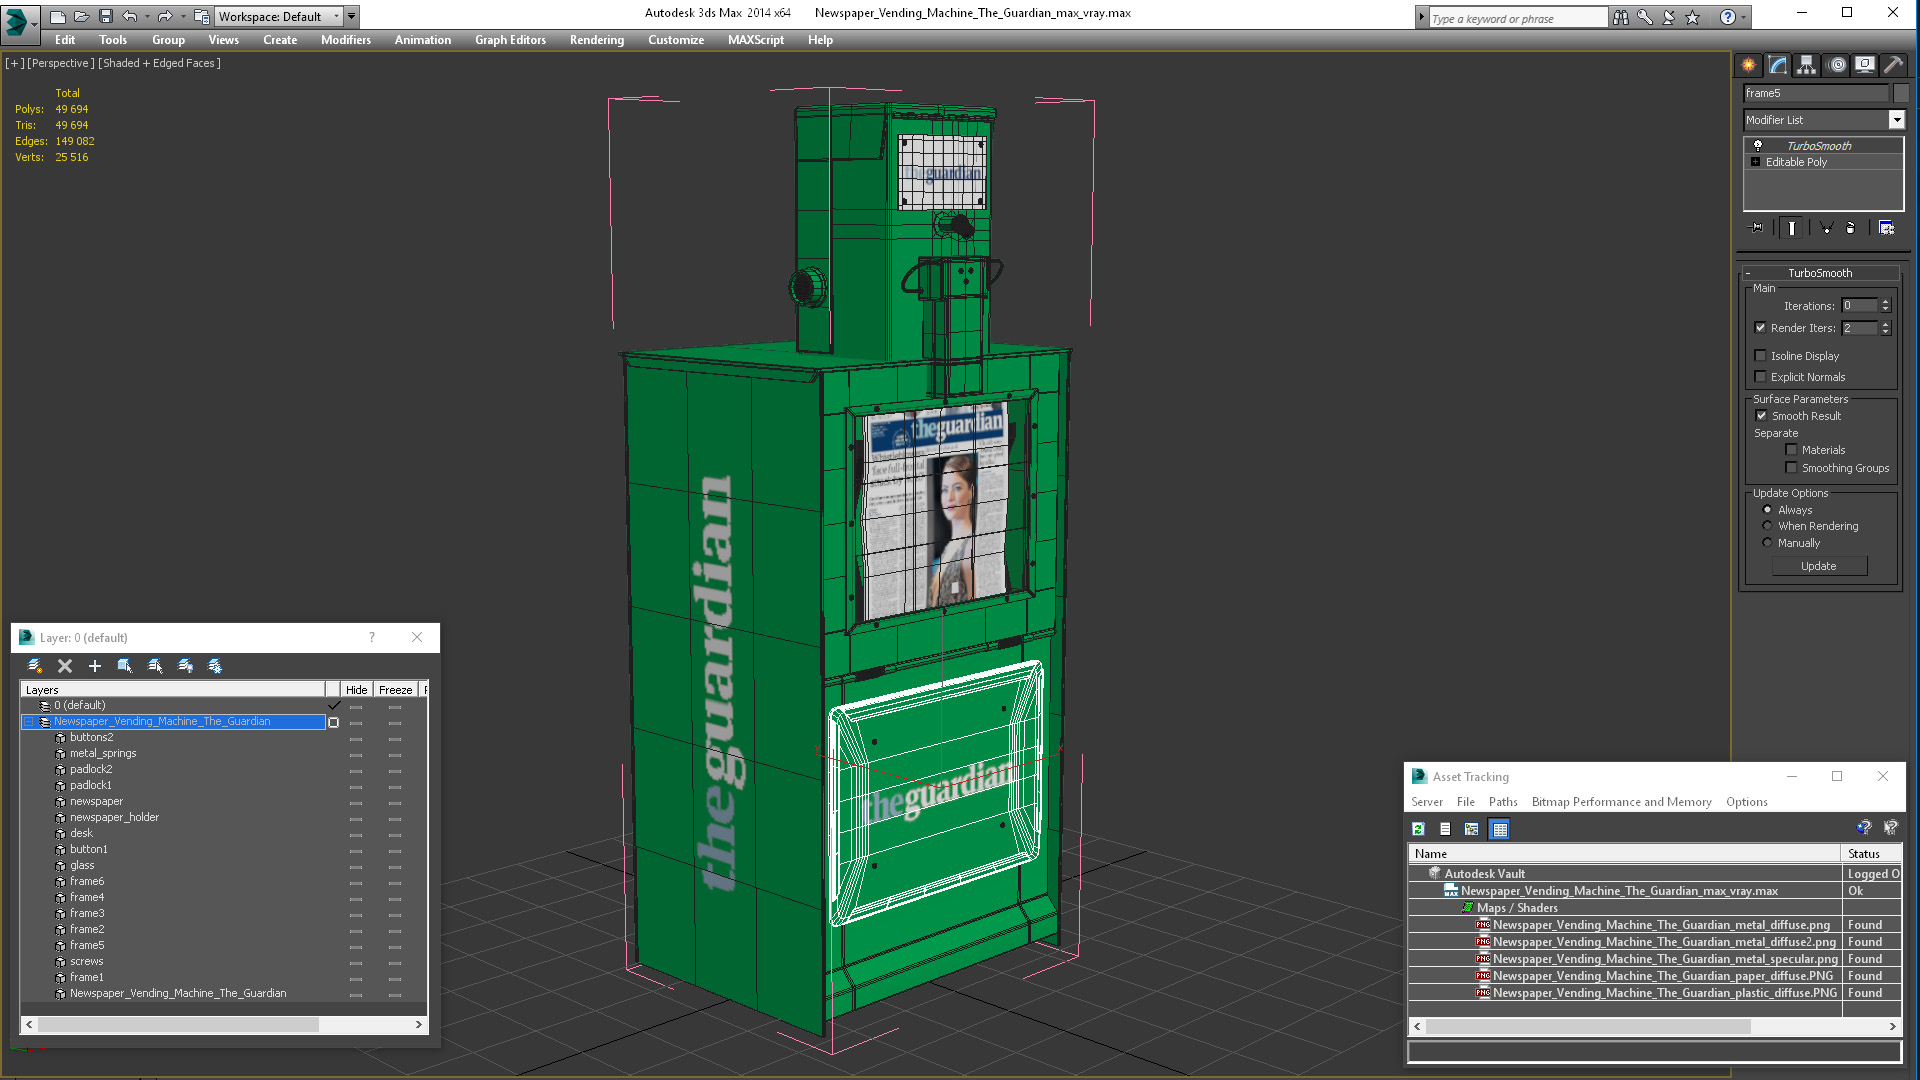Open the Modifier List dropdown
The image size is (1920, 1080).
1896,120
